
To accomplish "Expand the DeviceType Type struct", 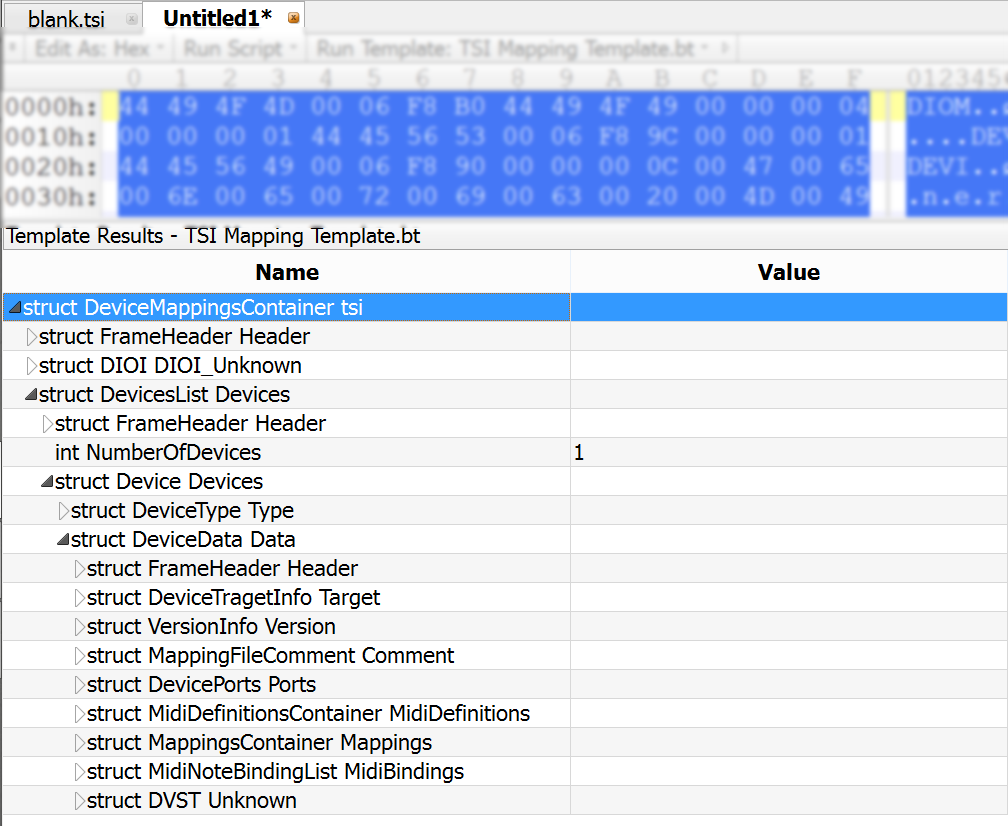I will [63, 511].
